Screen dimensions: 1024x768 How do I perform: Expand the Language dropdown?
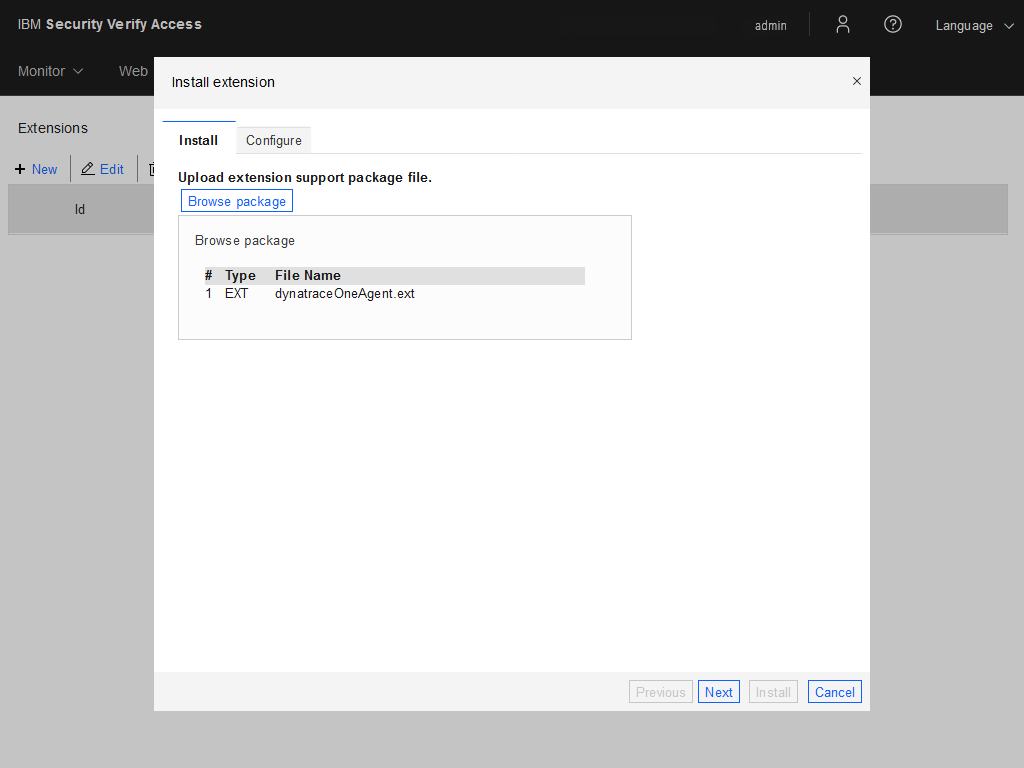(974, 25)
